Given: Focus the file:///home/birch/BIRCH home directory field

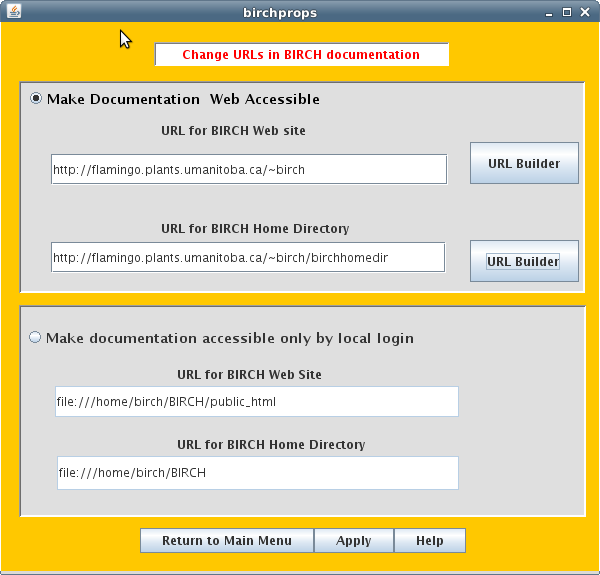Looking at the screenshot, I should [257, 472].
